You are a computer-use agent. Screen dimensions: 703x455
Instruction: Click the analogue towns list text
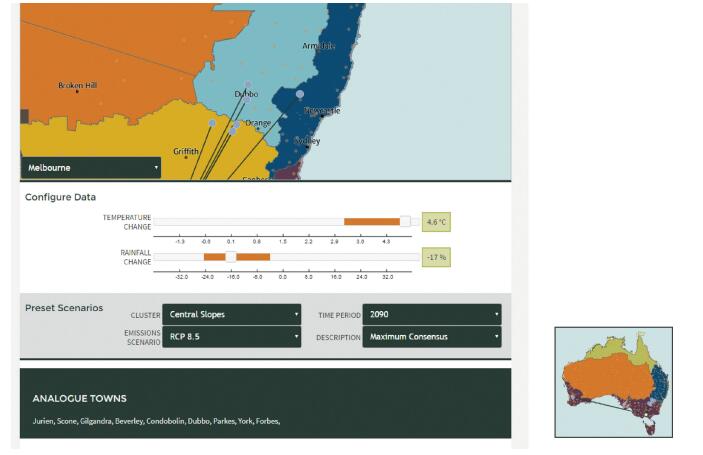[156, 421]
